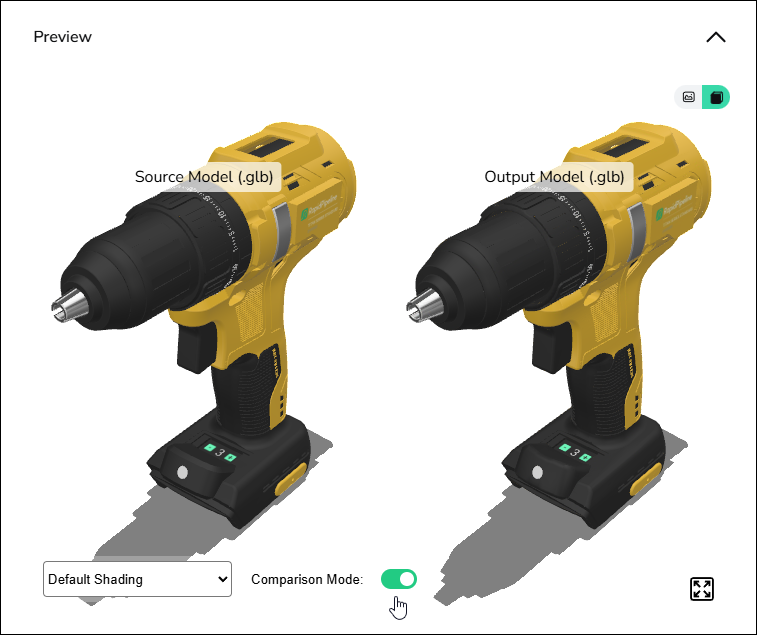This screenshot has width=757, height=635.
Task: Click the Preview section title
Action: [x=62, y=37]
